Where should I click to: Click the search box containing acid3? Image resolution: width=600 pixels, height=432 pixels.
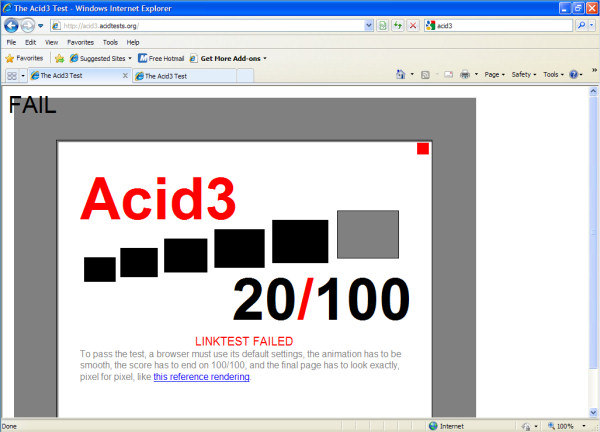coord(498,26)
